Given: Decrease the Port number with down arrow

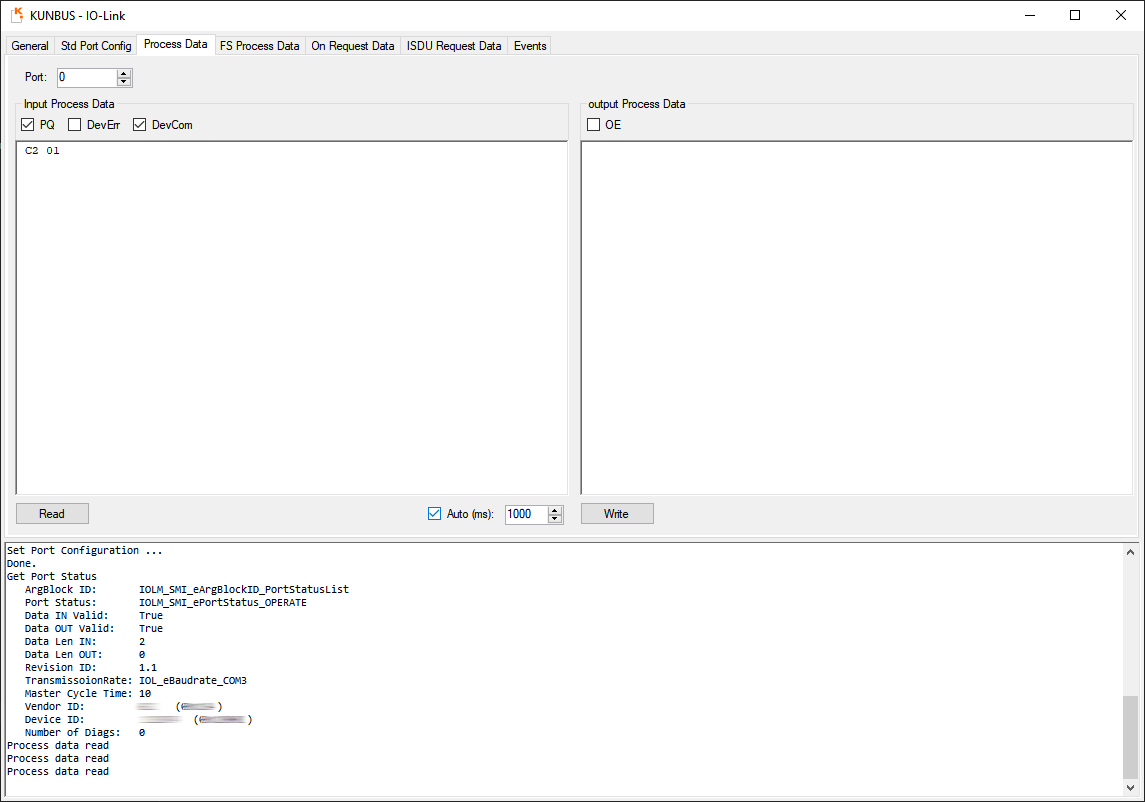Looking at the screenshot, I should 124,82.
